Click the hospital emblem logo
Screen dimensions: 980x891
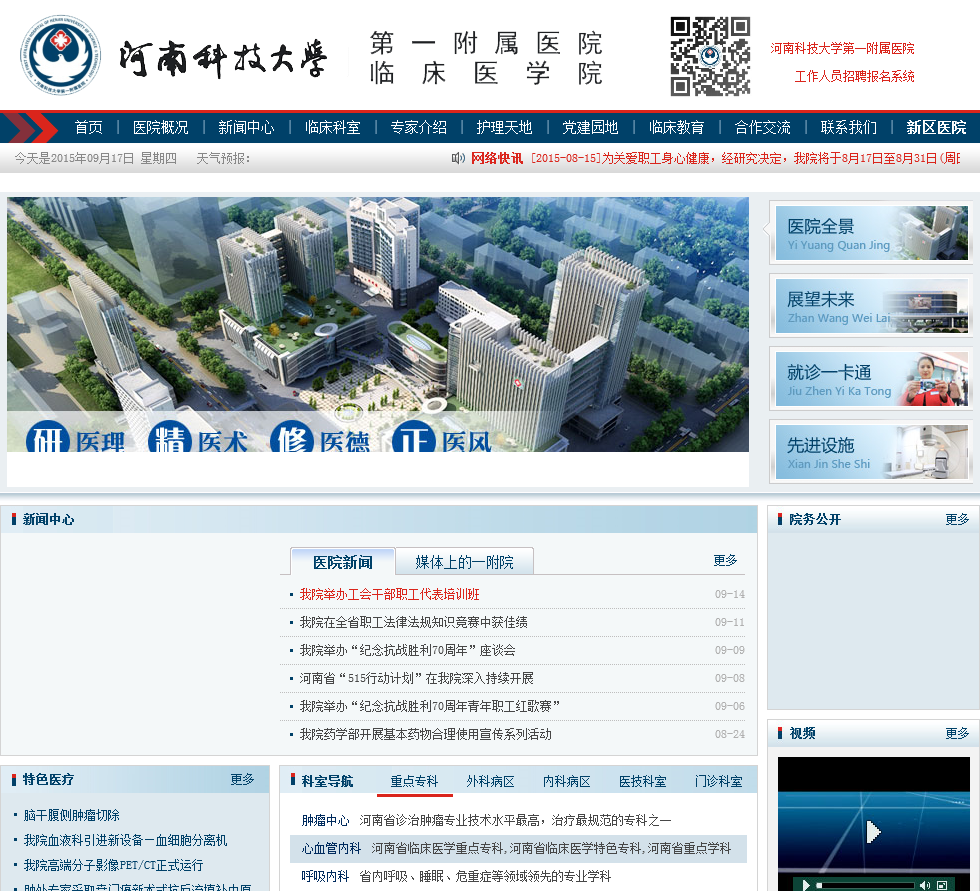click(x=60, y=55)
